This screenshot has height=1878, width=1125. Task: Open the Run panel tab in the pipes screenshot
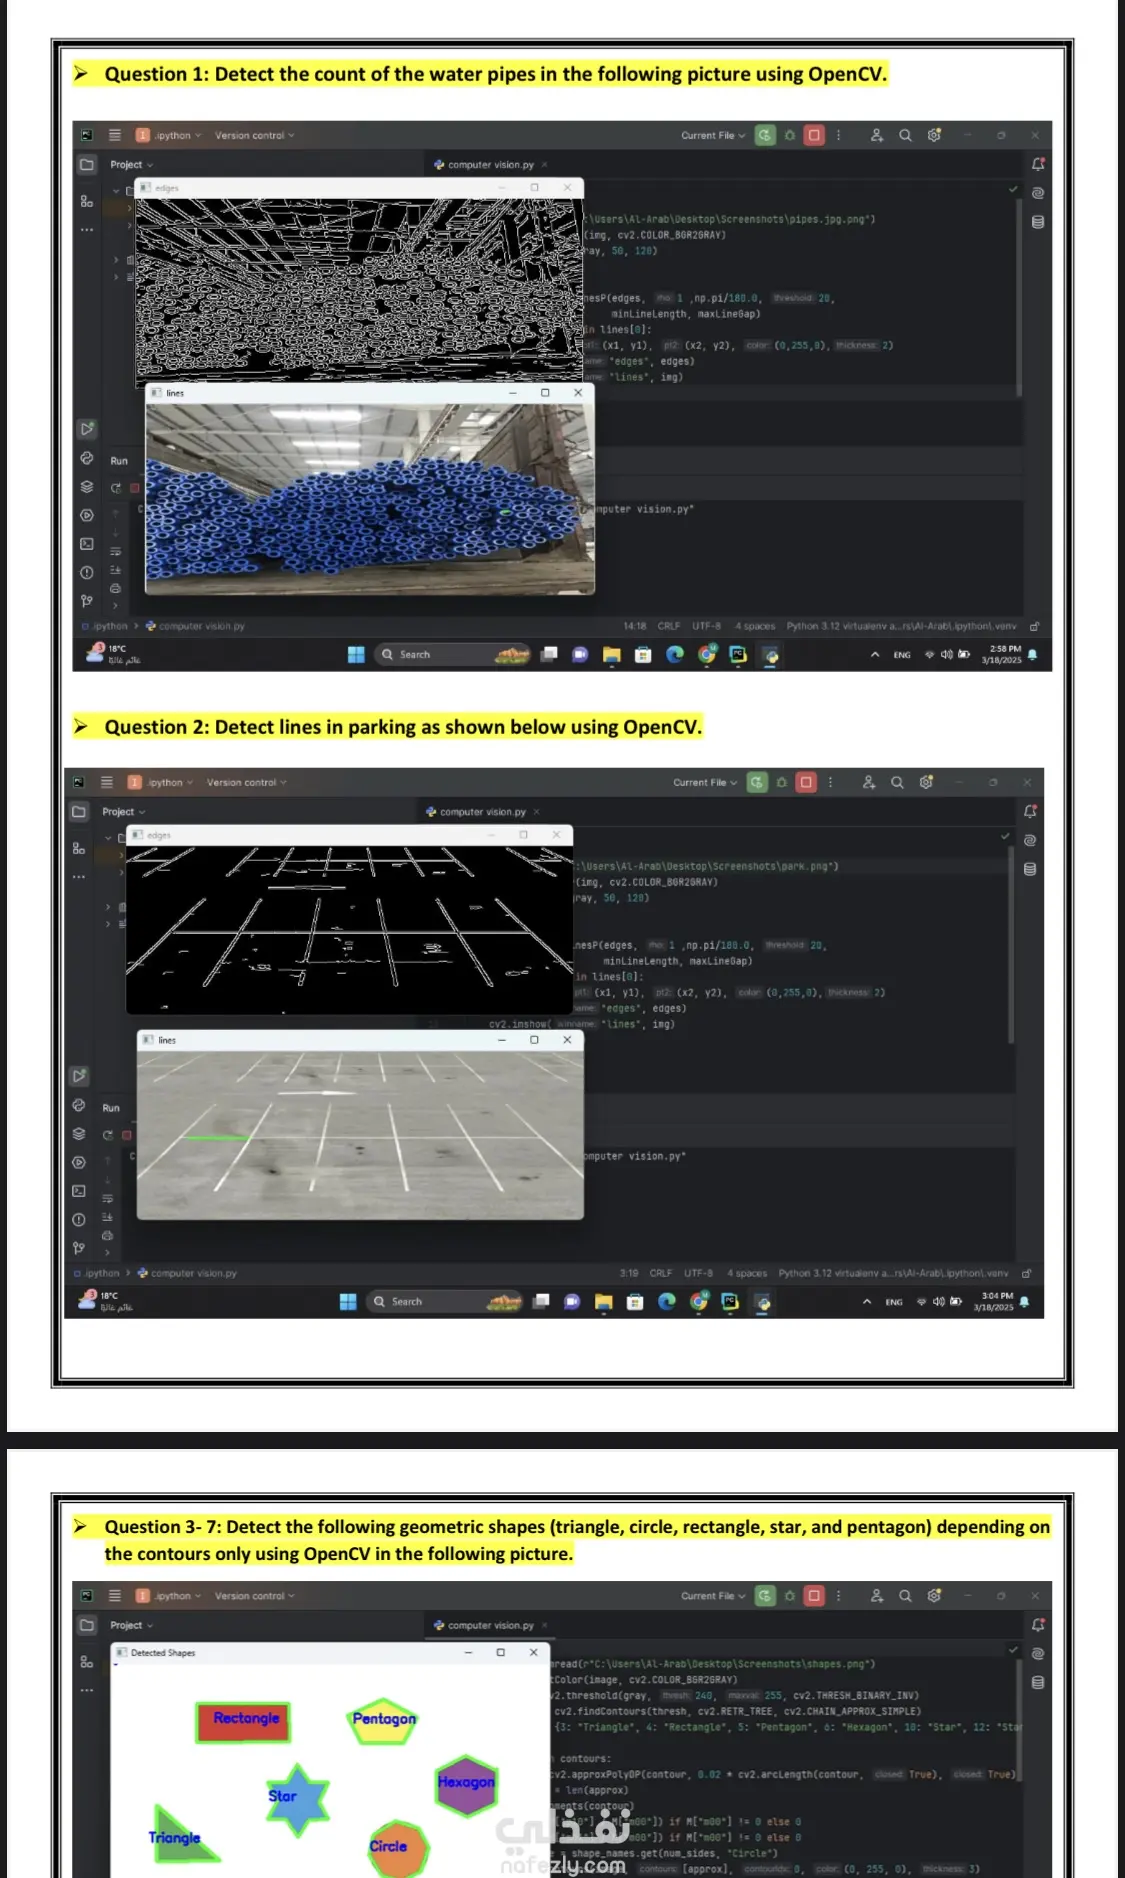click(x=119, y=461)
